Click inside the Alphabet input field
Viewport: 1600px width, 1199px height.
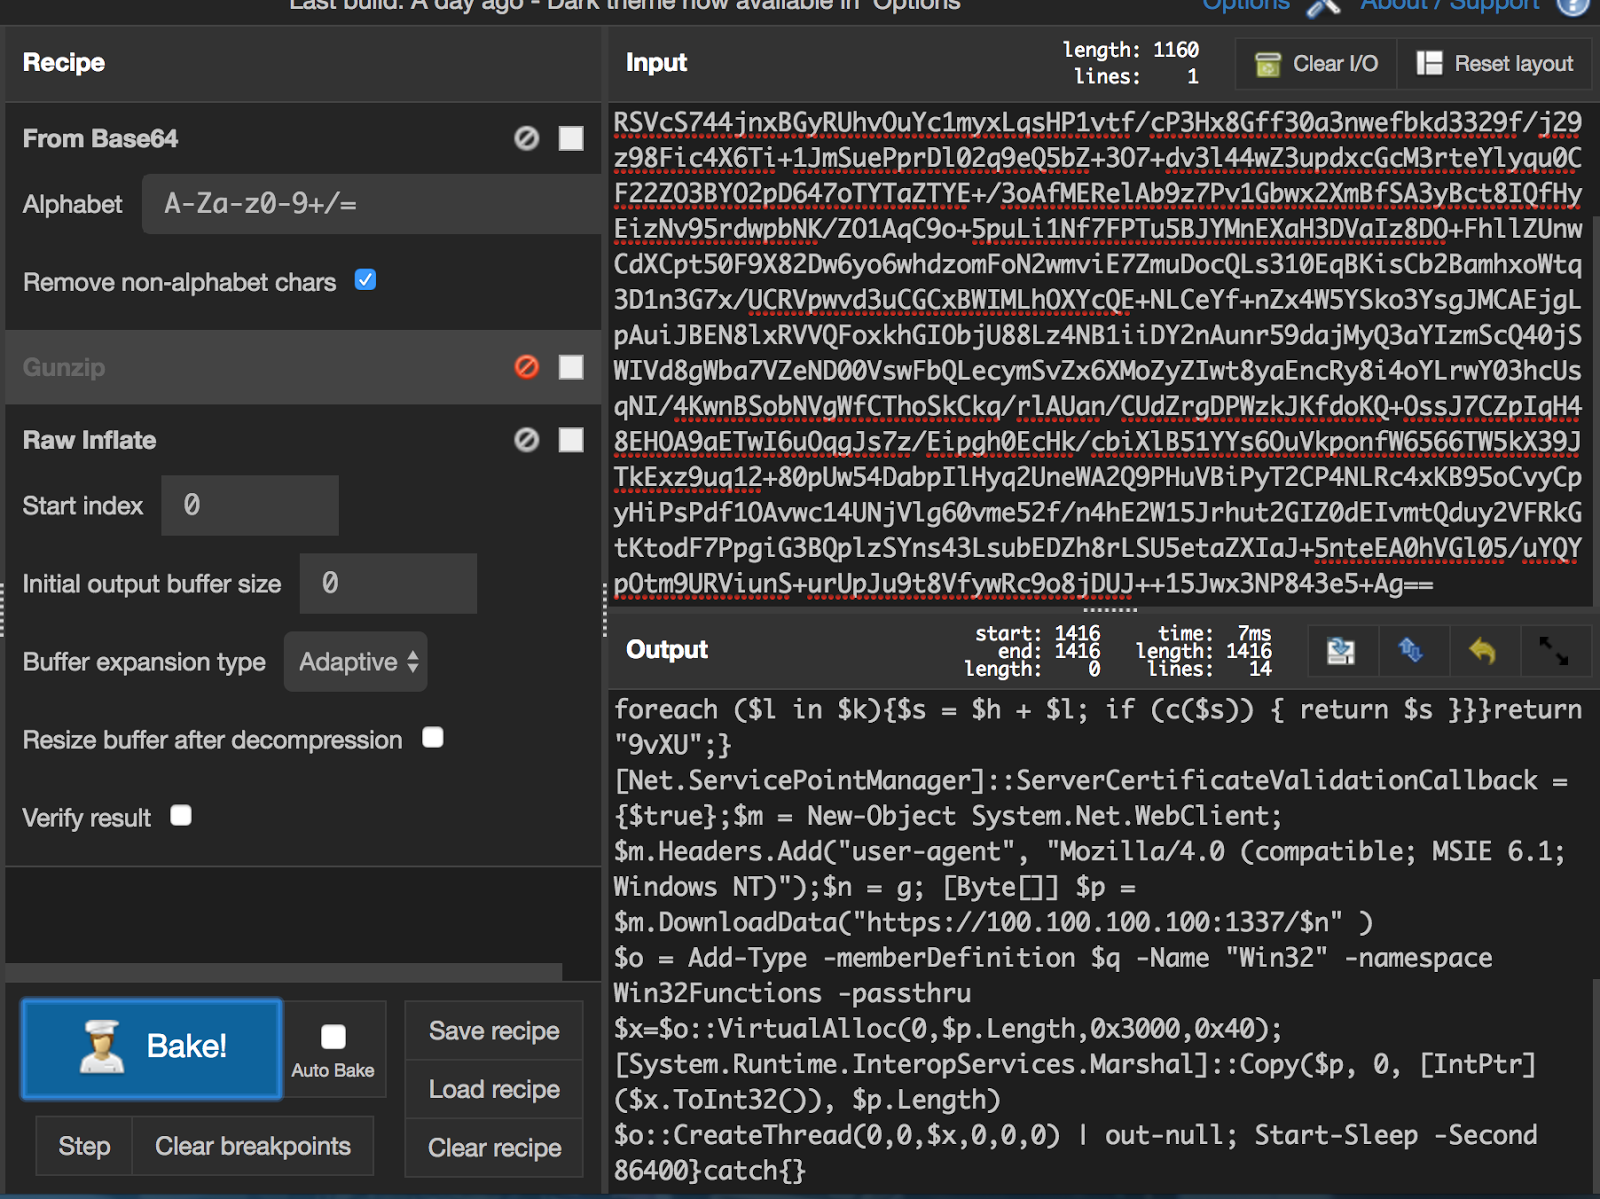(x=370, y=204)
